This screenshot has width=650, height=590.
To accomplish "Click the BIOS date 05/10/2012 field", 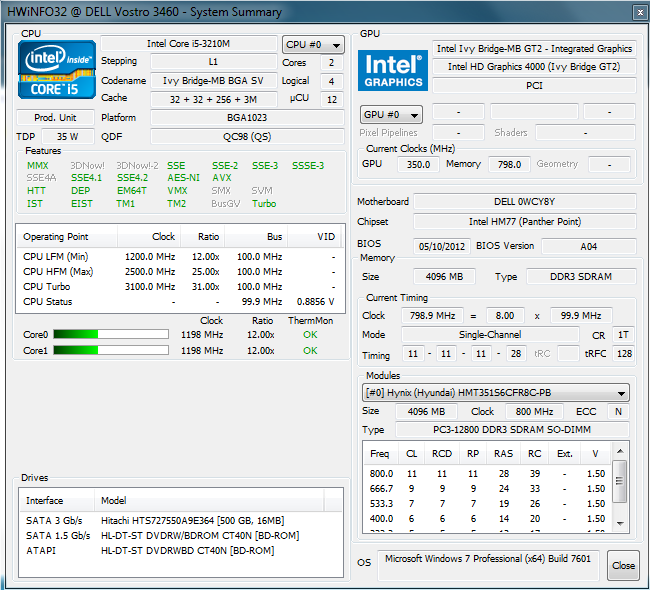I will coord(441,246).
